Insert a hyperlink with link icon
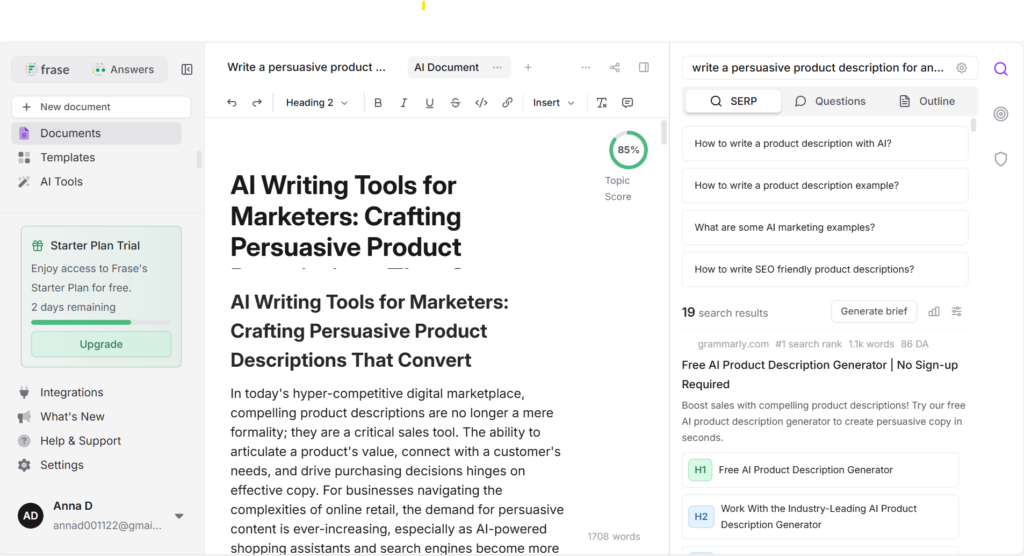Viewport: 1024px width, 556px height. tap(507, 103)
